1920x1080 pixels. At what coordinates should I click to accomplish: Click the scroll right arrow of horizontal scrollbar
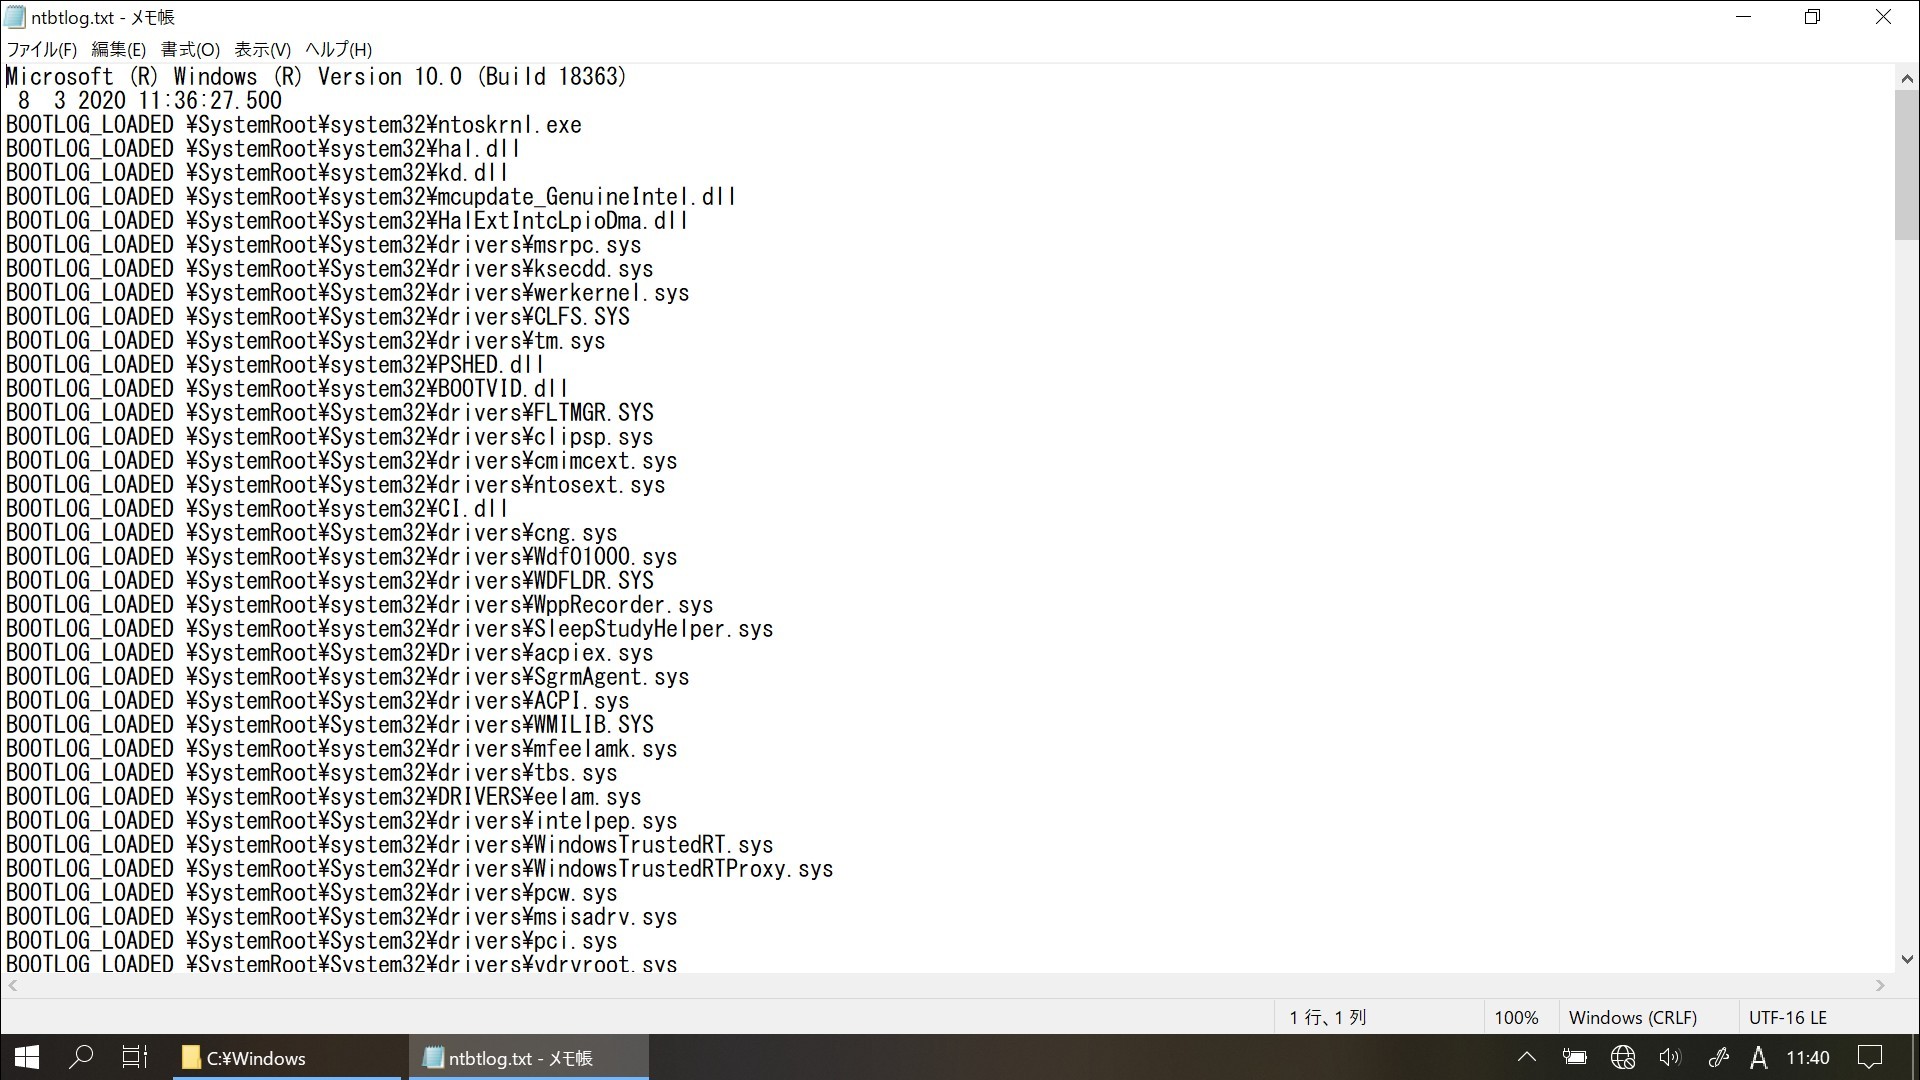pos(1880,985)
